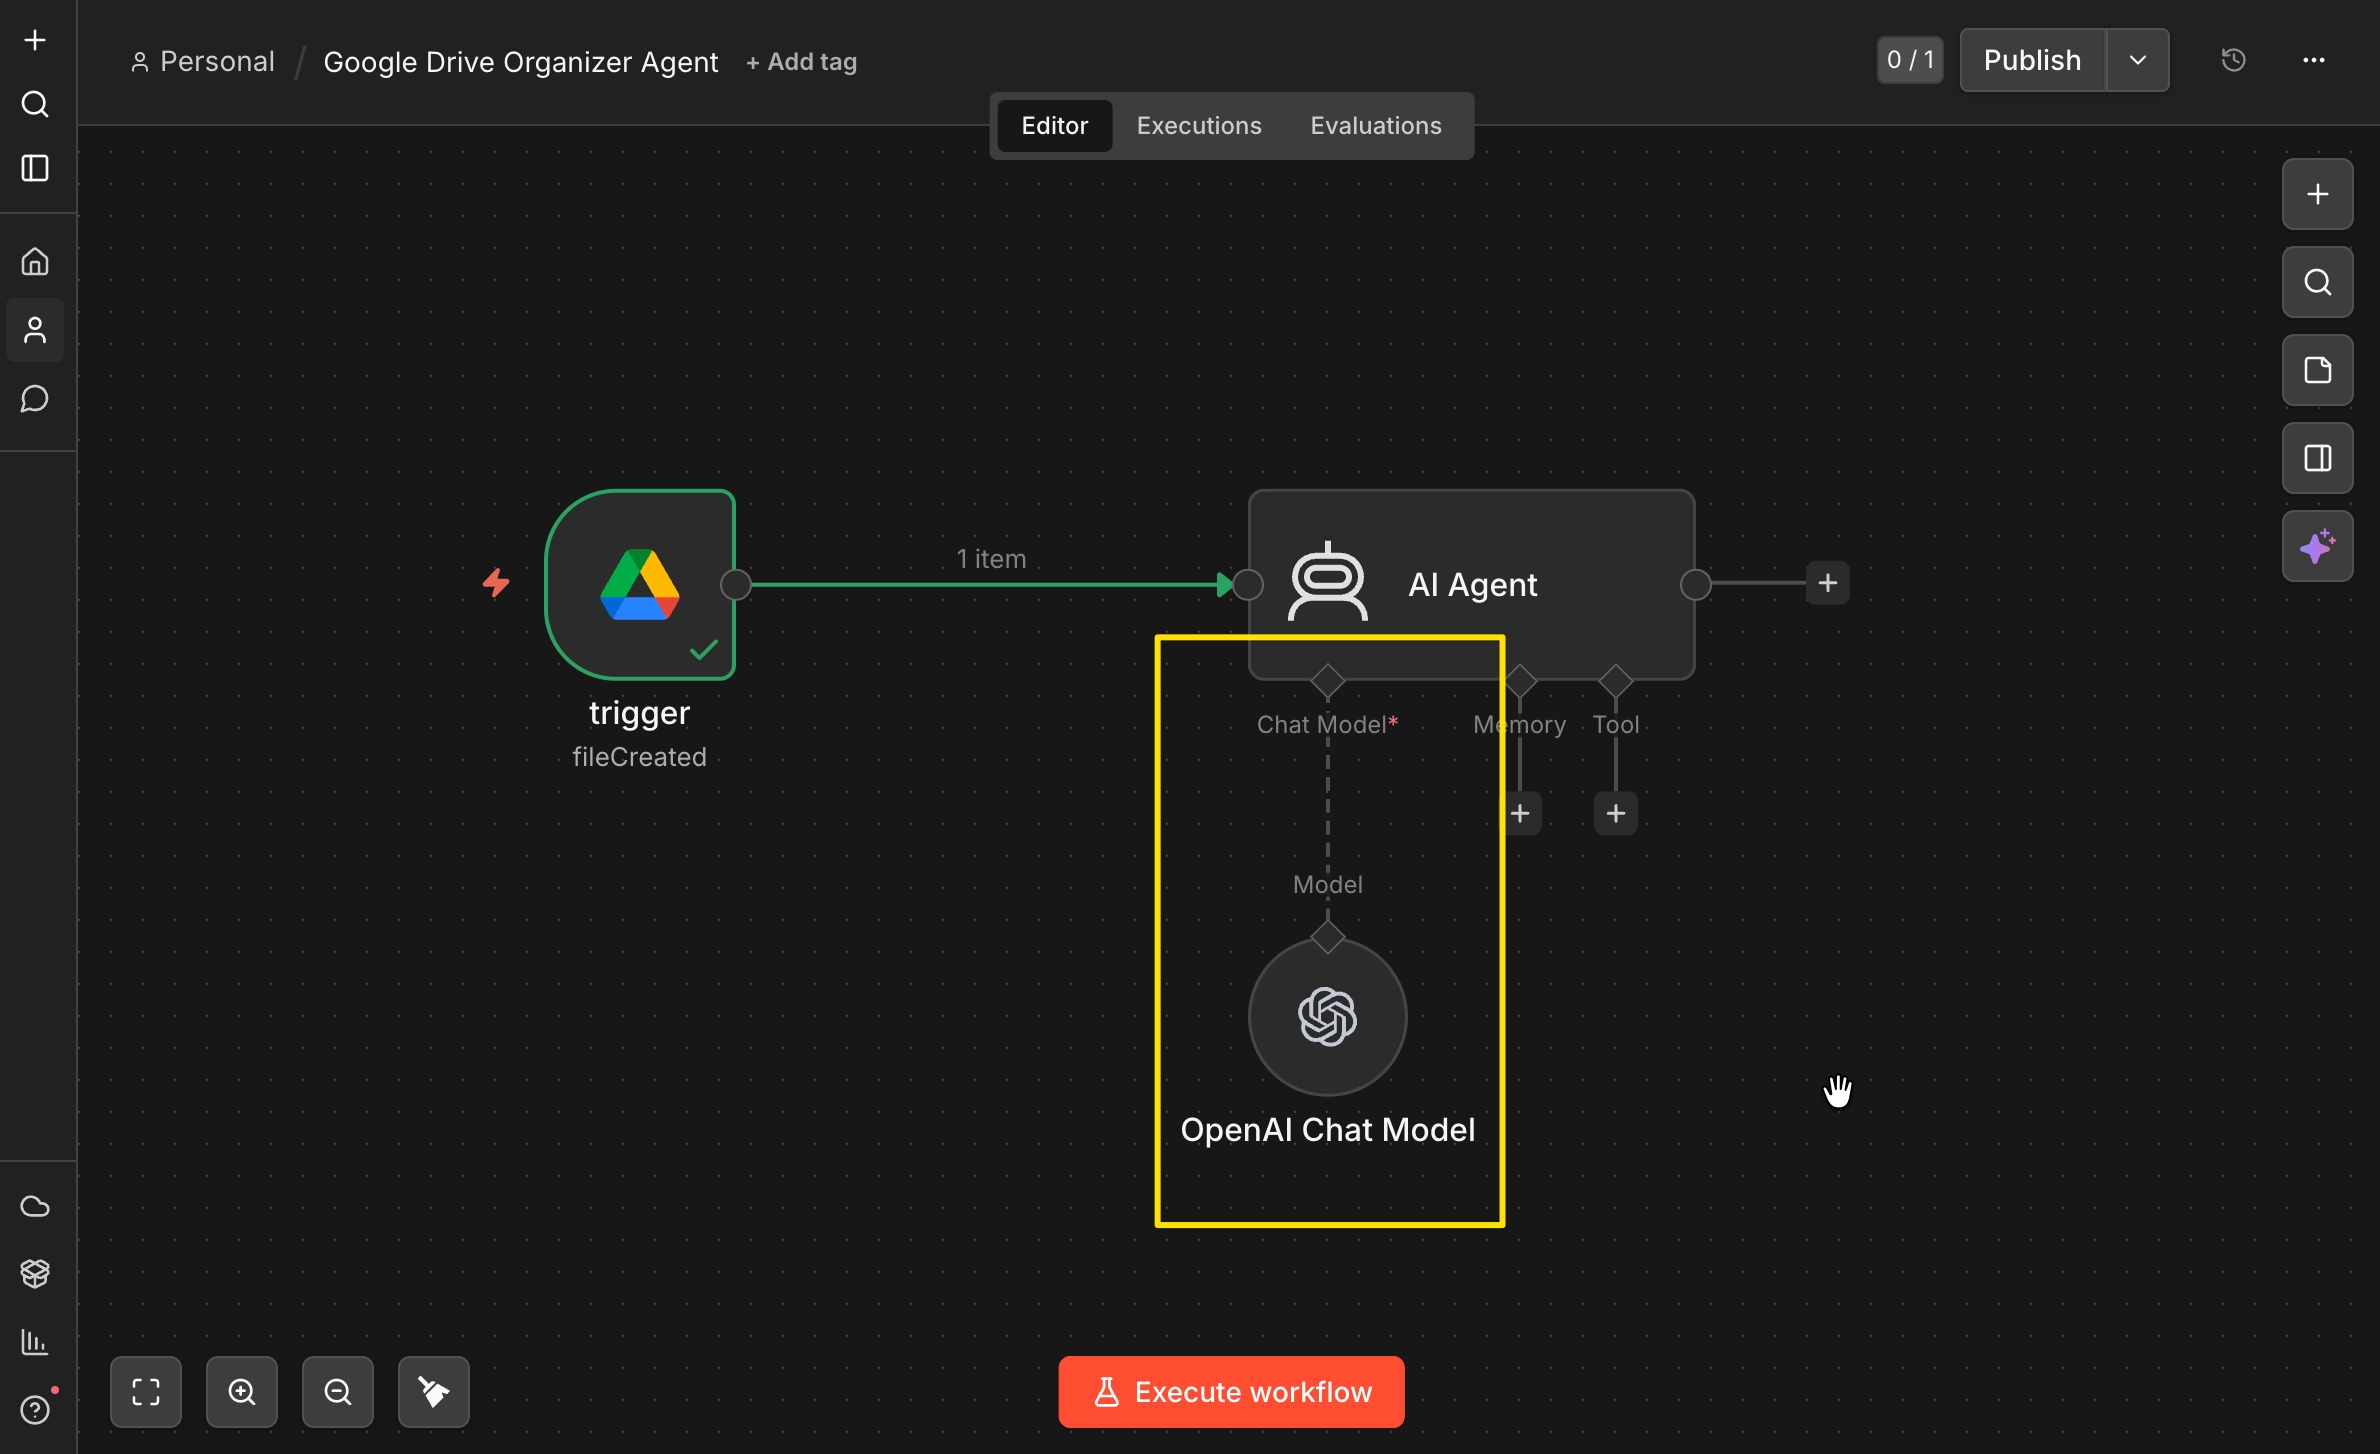Open the chat bubble icon in sidebar
Screen dimensions: 2380x1454
(x=35, y=399)
